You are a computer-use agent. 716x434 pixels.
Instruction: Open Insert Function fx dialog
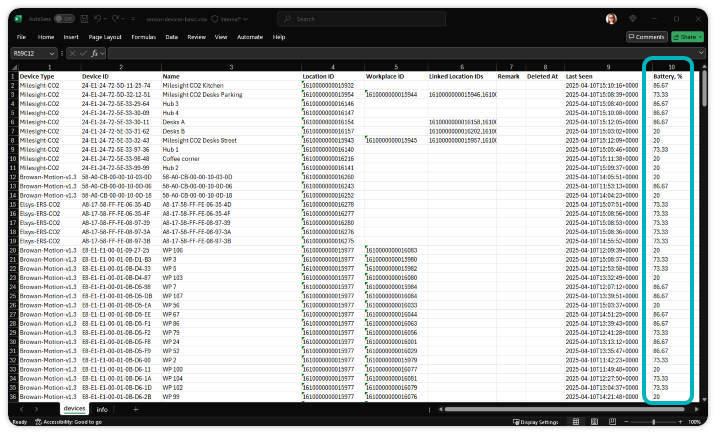coord(95,53)
